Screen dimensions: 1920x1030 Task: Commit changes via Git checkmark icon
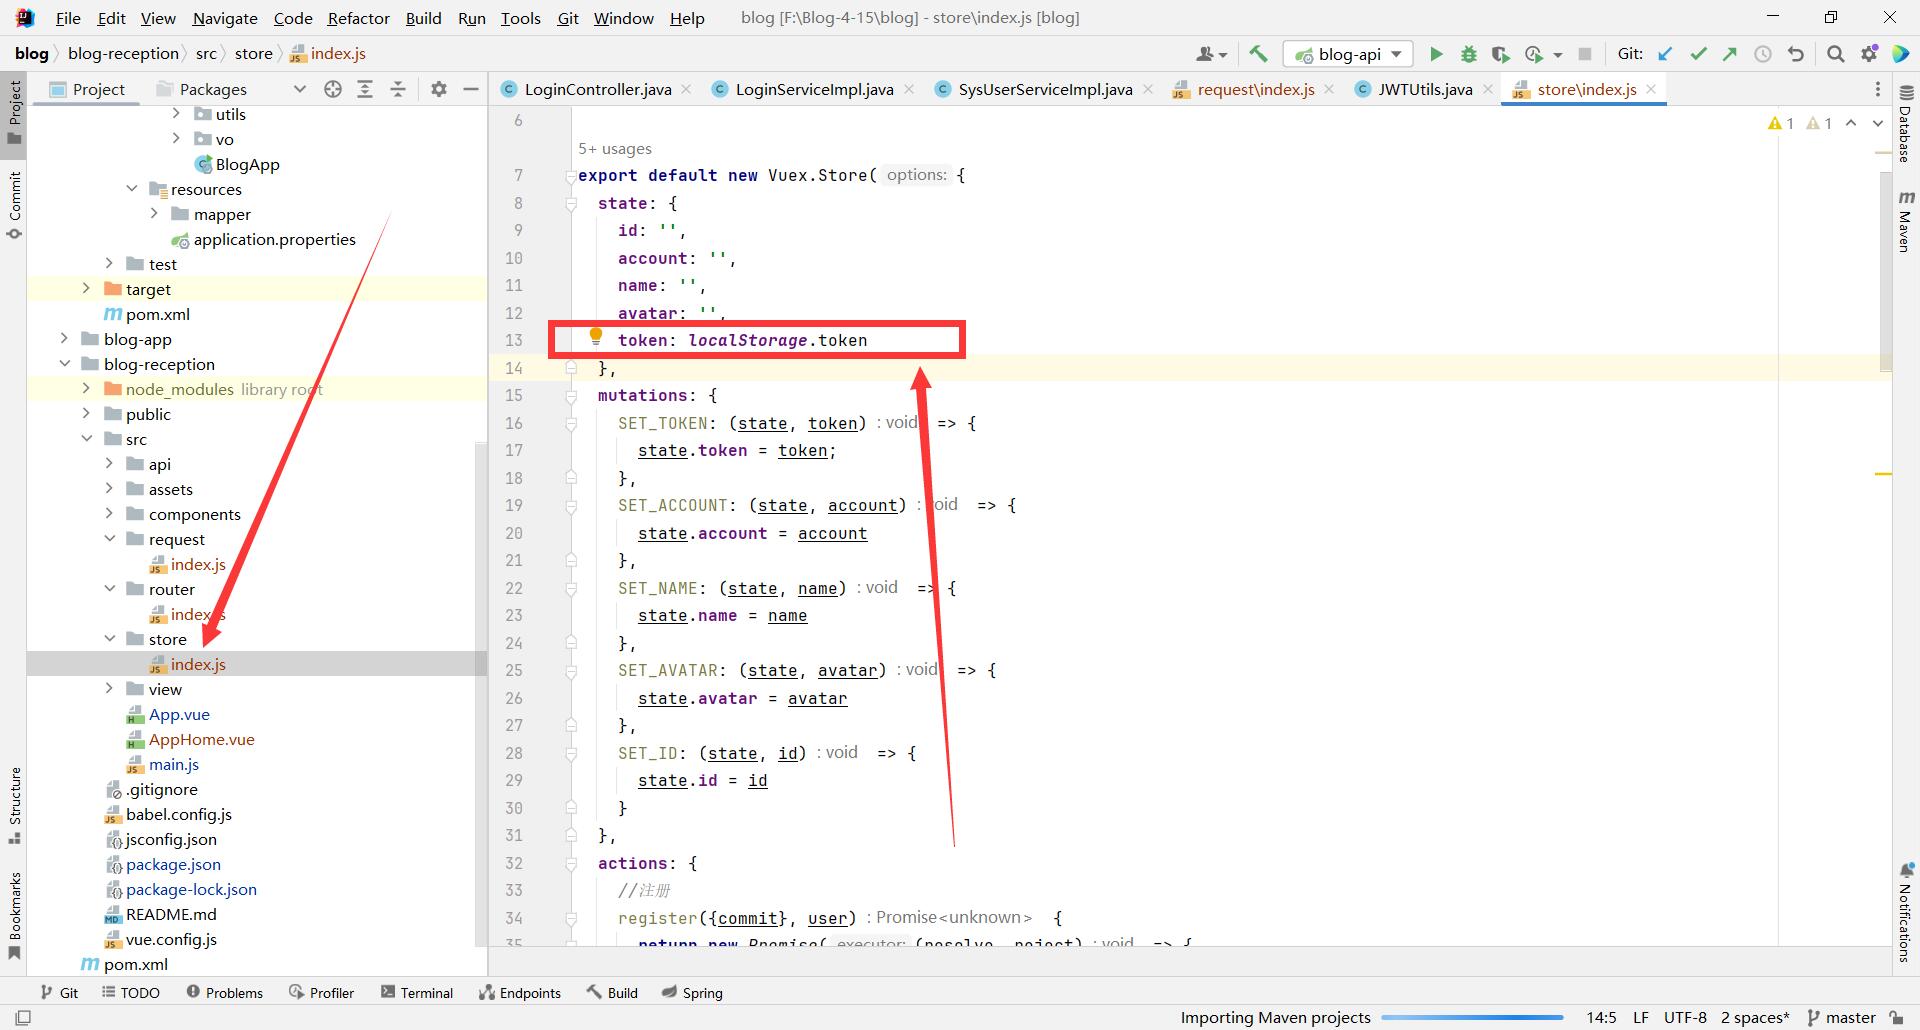click(x=1698, y=54)
